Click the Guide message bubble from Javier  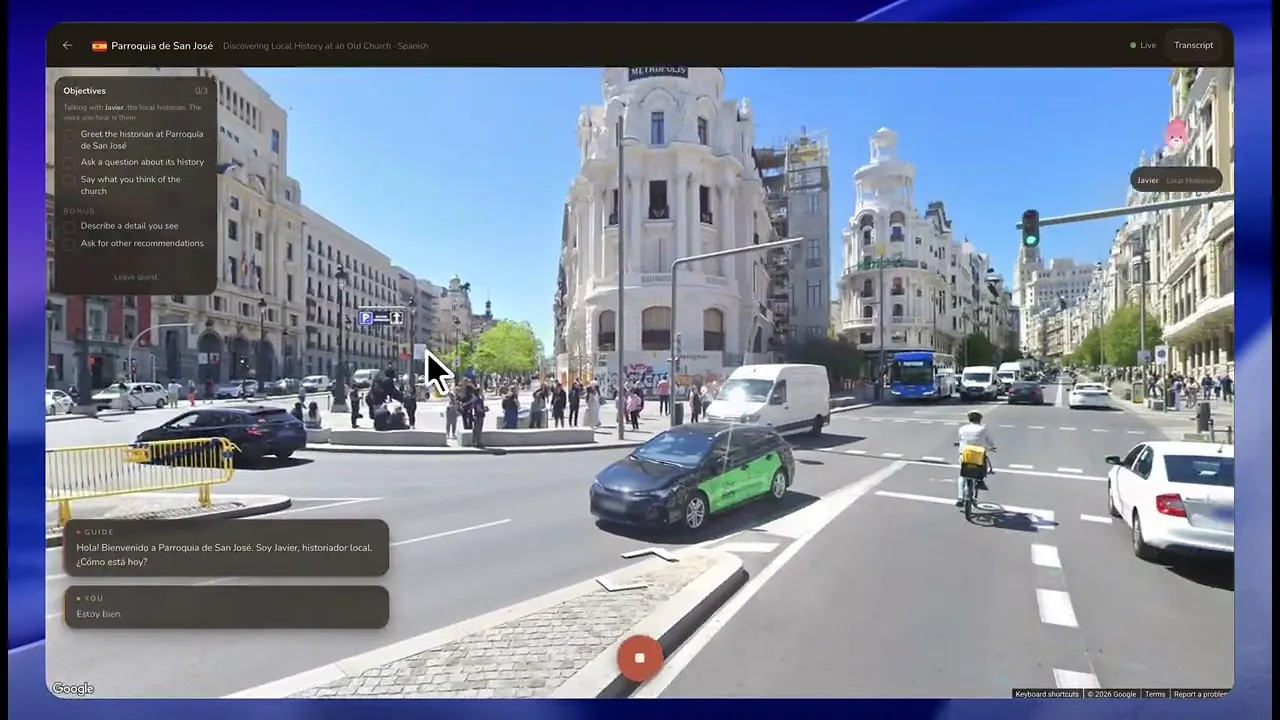(x=226, y=548)
